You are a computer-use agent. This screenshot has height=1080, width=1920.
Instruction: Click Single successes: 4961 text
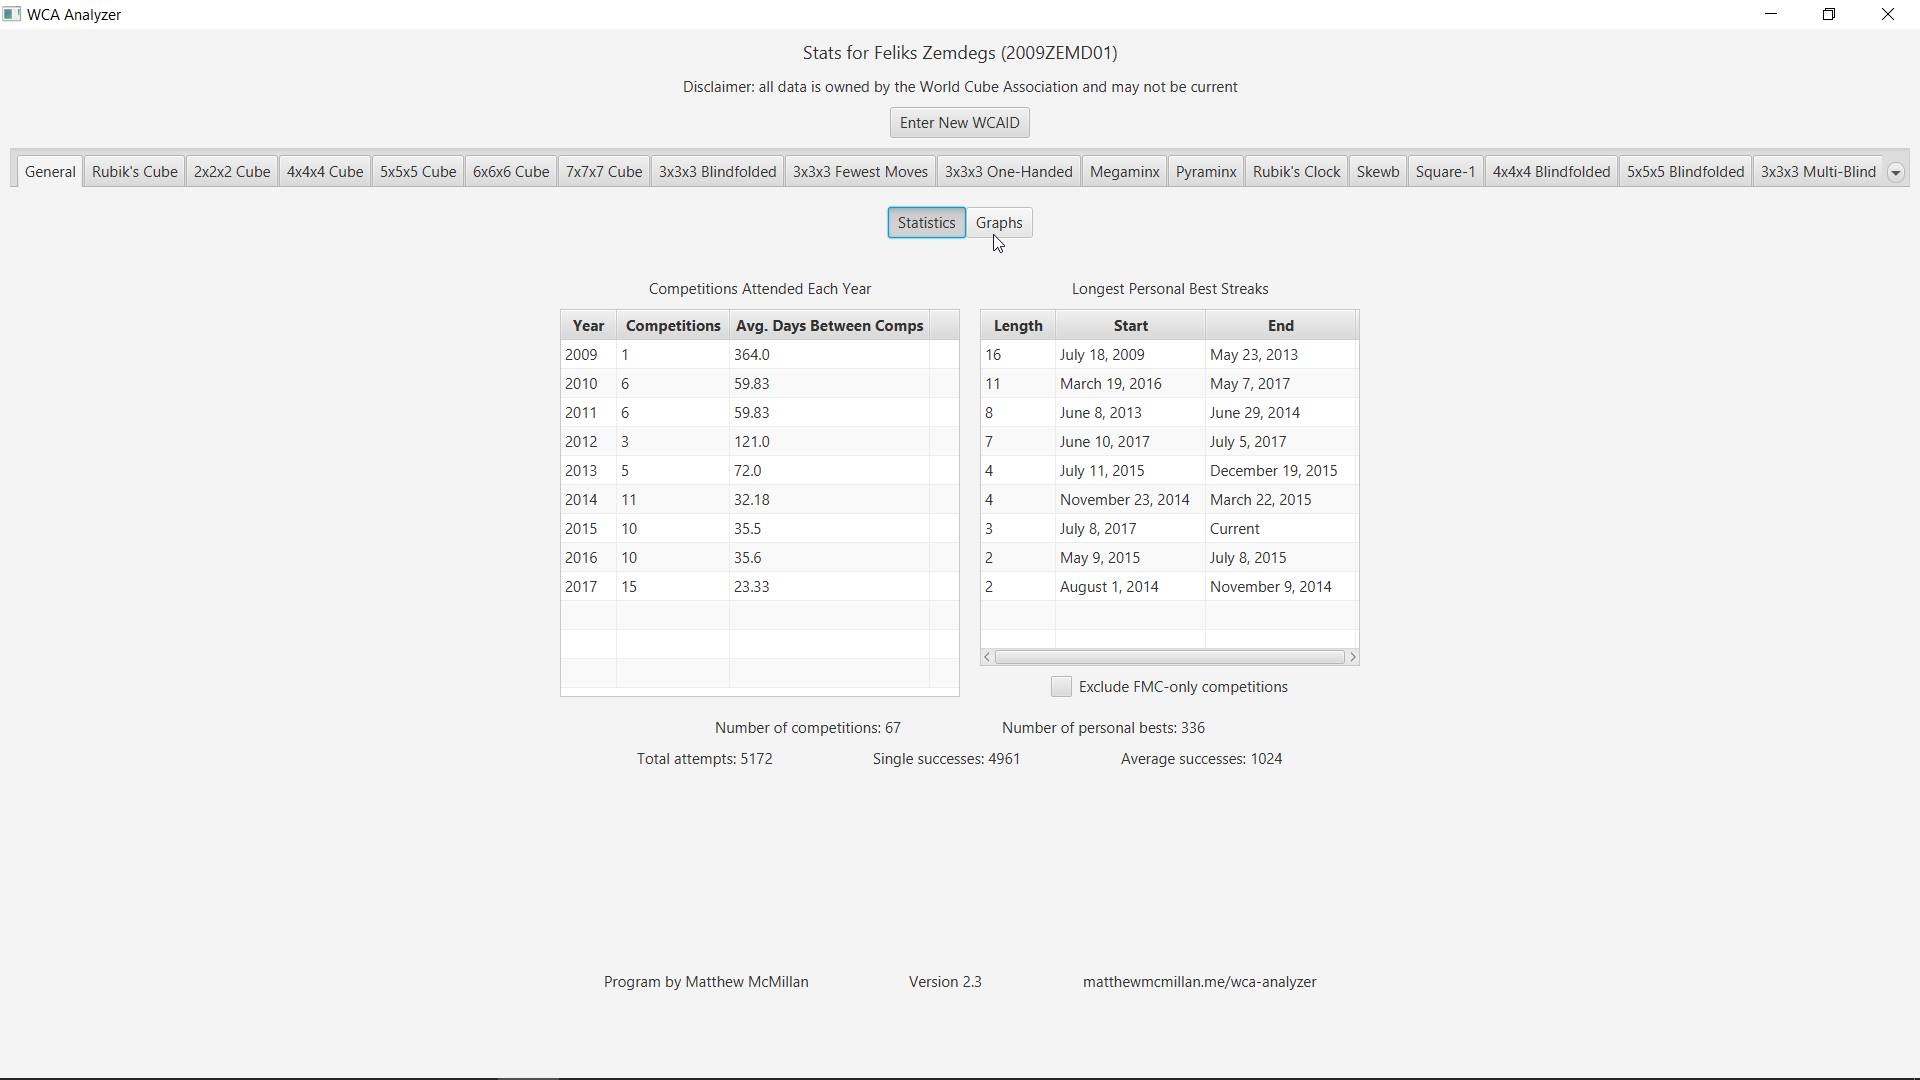point(946,759)
